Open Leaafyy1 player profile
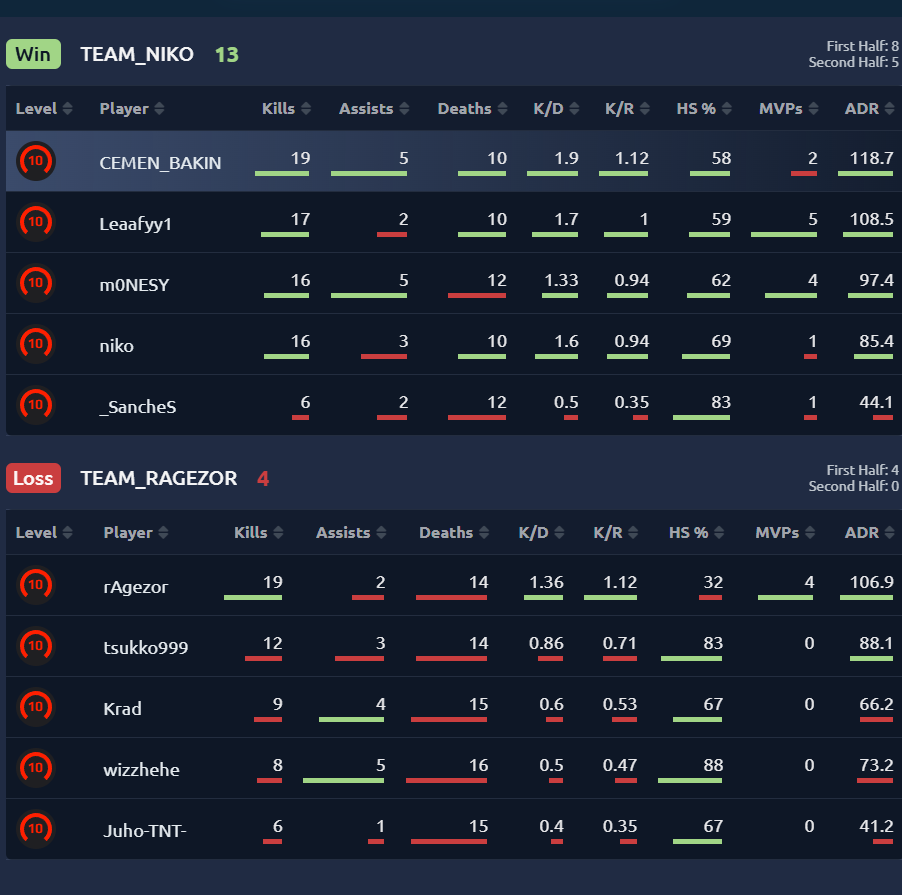902x895 pixels. (x=136, y=224)
